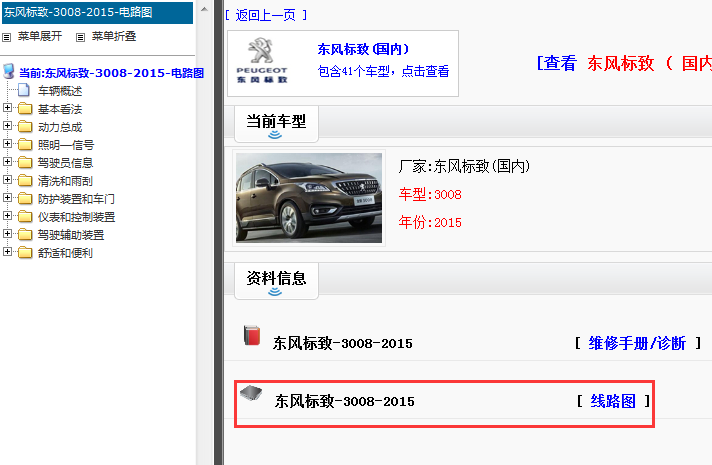This screenshot has height=465, width=712.
Task: Click the 车型:3008 text
Action: pyautogui.click(x=430, y=194)
